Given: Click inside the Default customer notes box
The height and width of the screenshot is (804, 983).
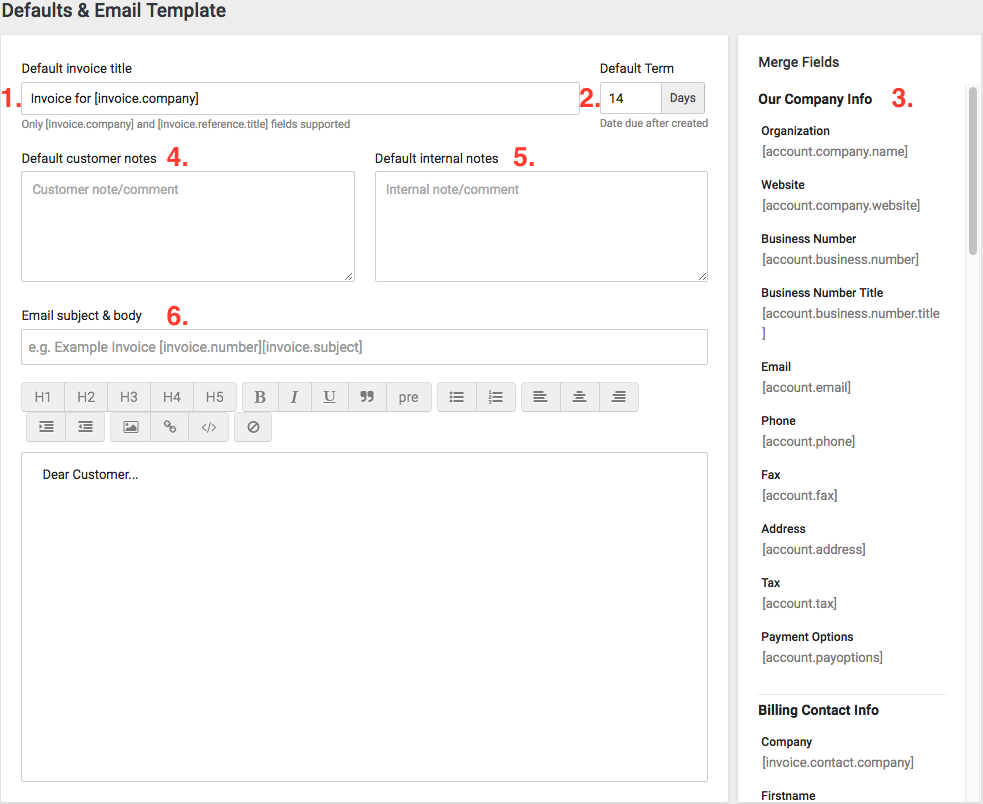Looking at the screenshot, I should click(187, 226).
